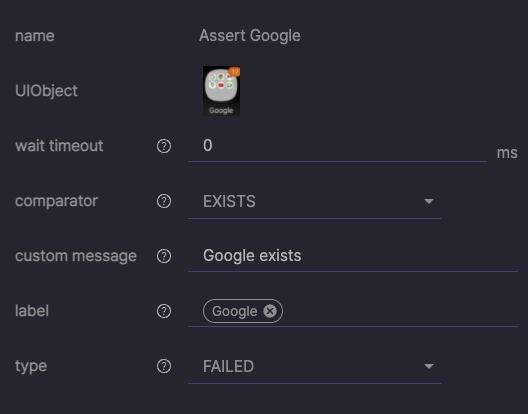This screenshot has width=528, height=414.
Task: Click the comparator label text
Action: point(56,201)
